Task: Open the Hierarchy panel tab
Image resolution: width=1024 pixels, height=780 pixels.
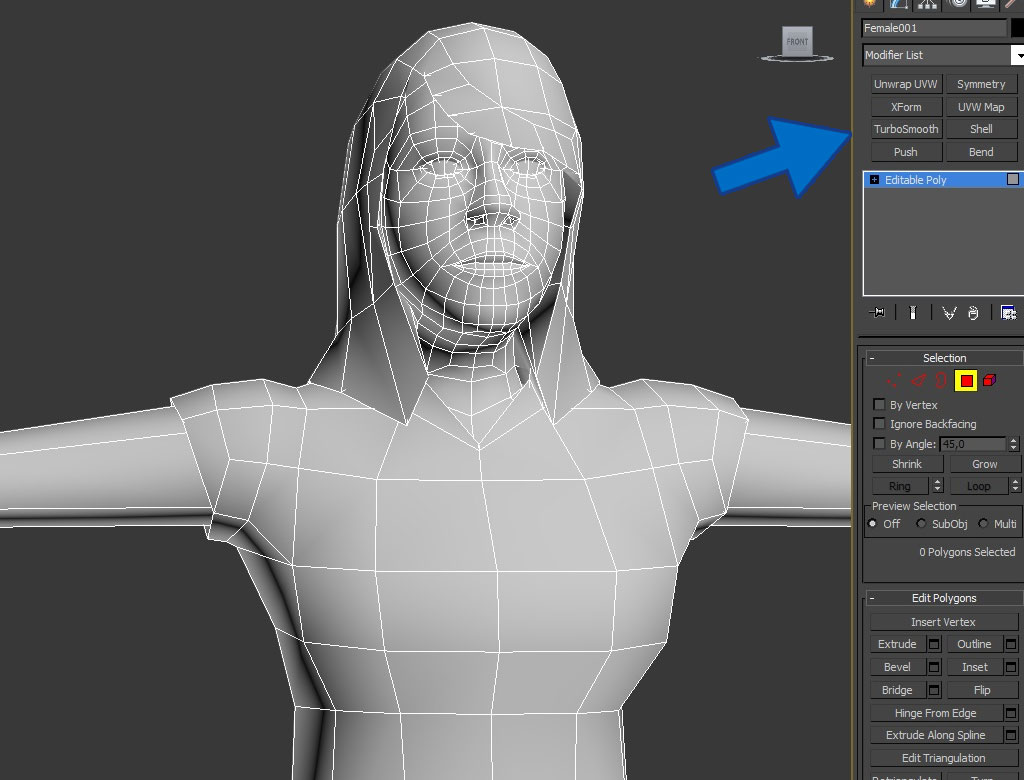Action: pos(927,4)
